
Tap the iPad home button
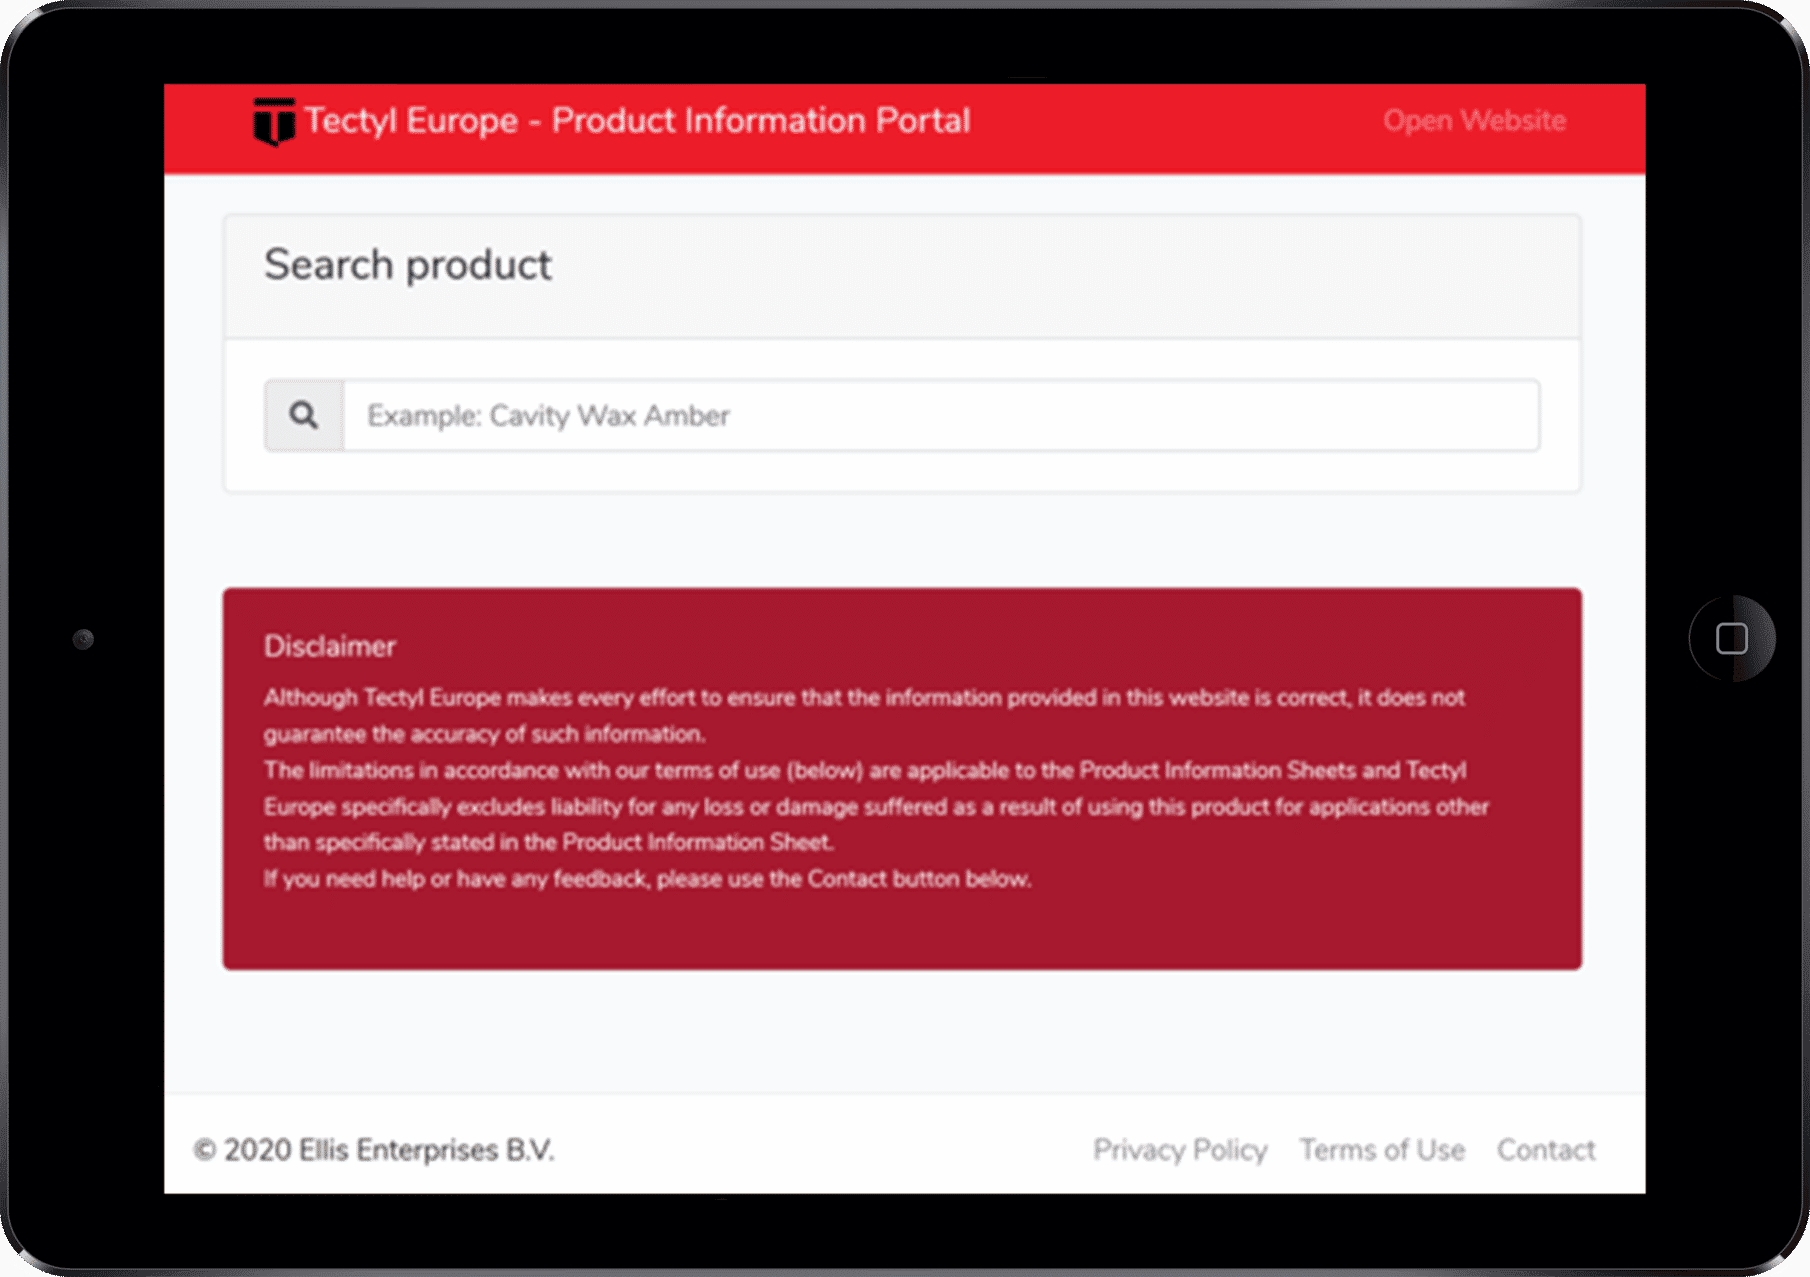[x=1732, y=638]
